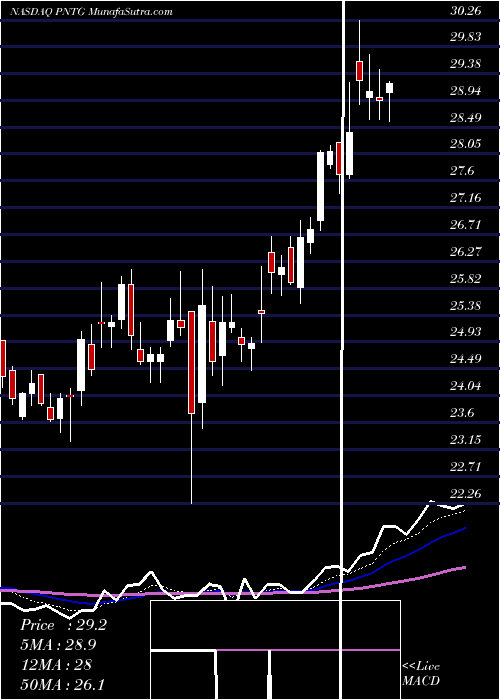The width and height of the screenshot is (500, 700).
Task: Click the 28.05 price axis label
Action: click(x=466, y=144)
